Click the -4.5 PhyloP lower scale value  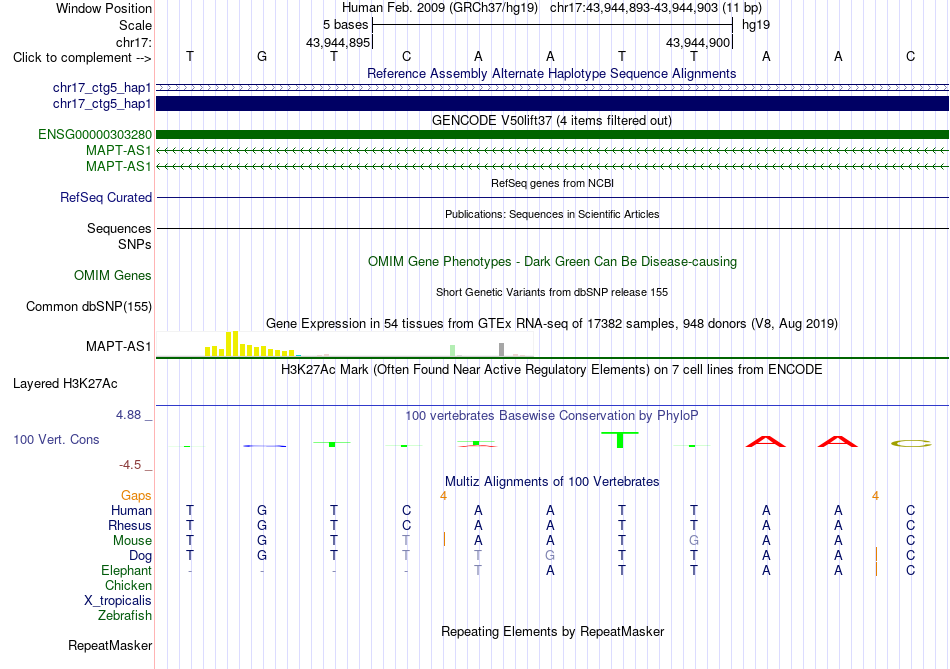(130, 465)
